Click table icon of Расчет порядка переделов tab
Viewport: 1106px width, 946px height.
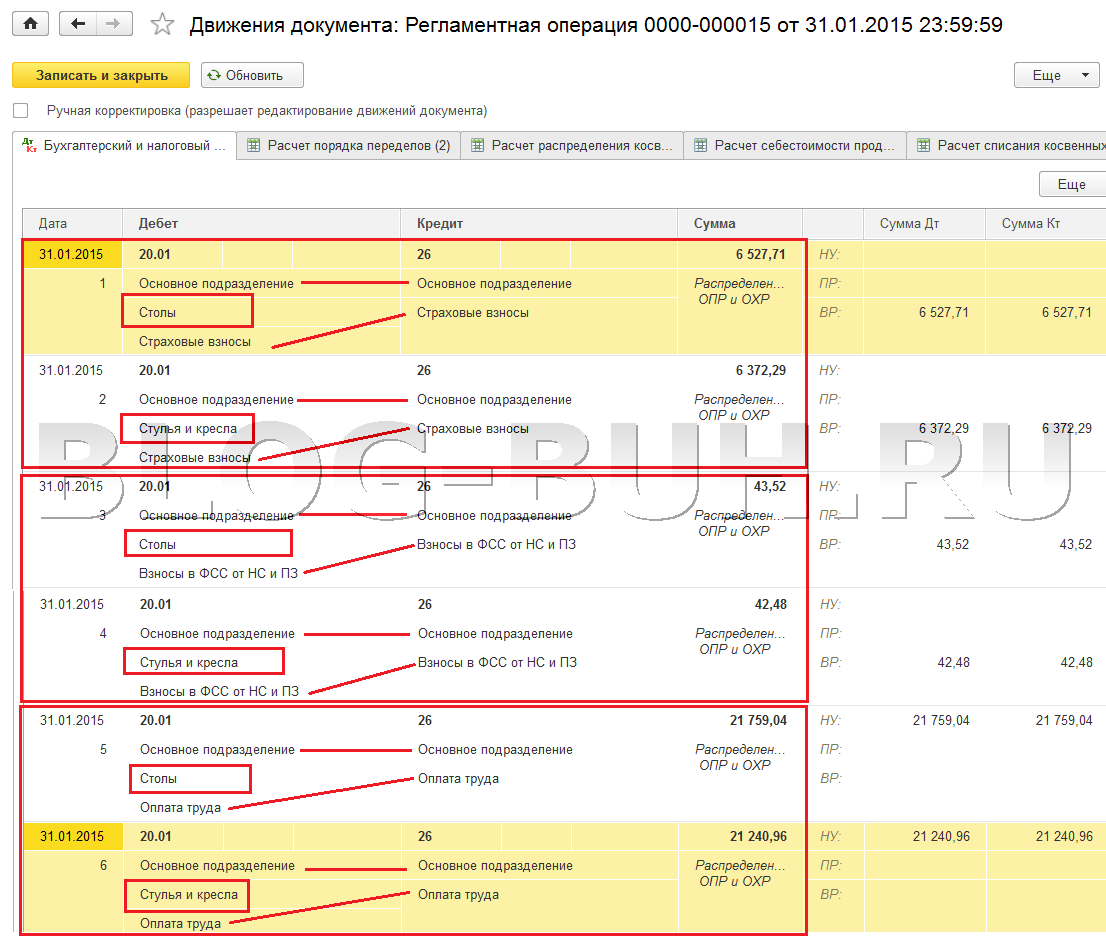click(x=254, y=146)
